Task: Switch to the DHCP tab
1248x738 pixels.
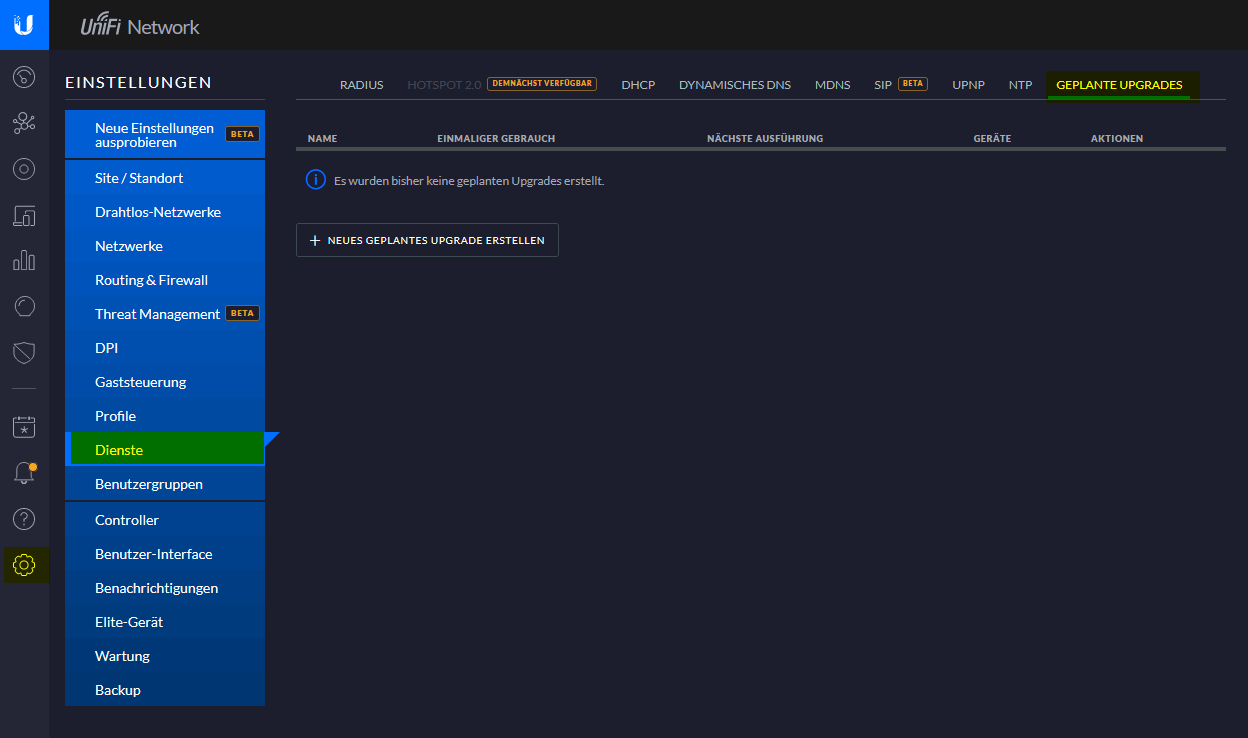Action: pos(638,85)
